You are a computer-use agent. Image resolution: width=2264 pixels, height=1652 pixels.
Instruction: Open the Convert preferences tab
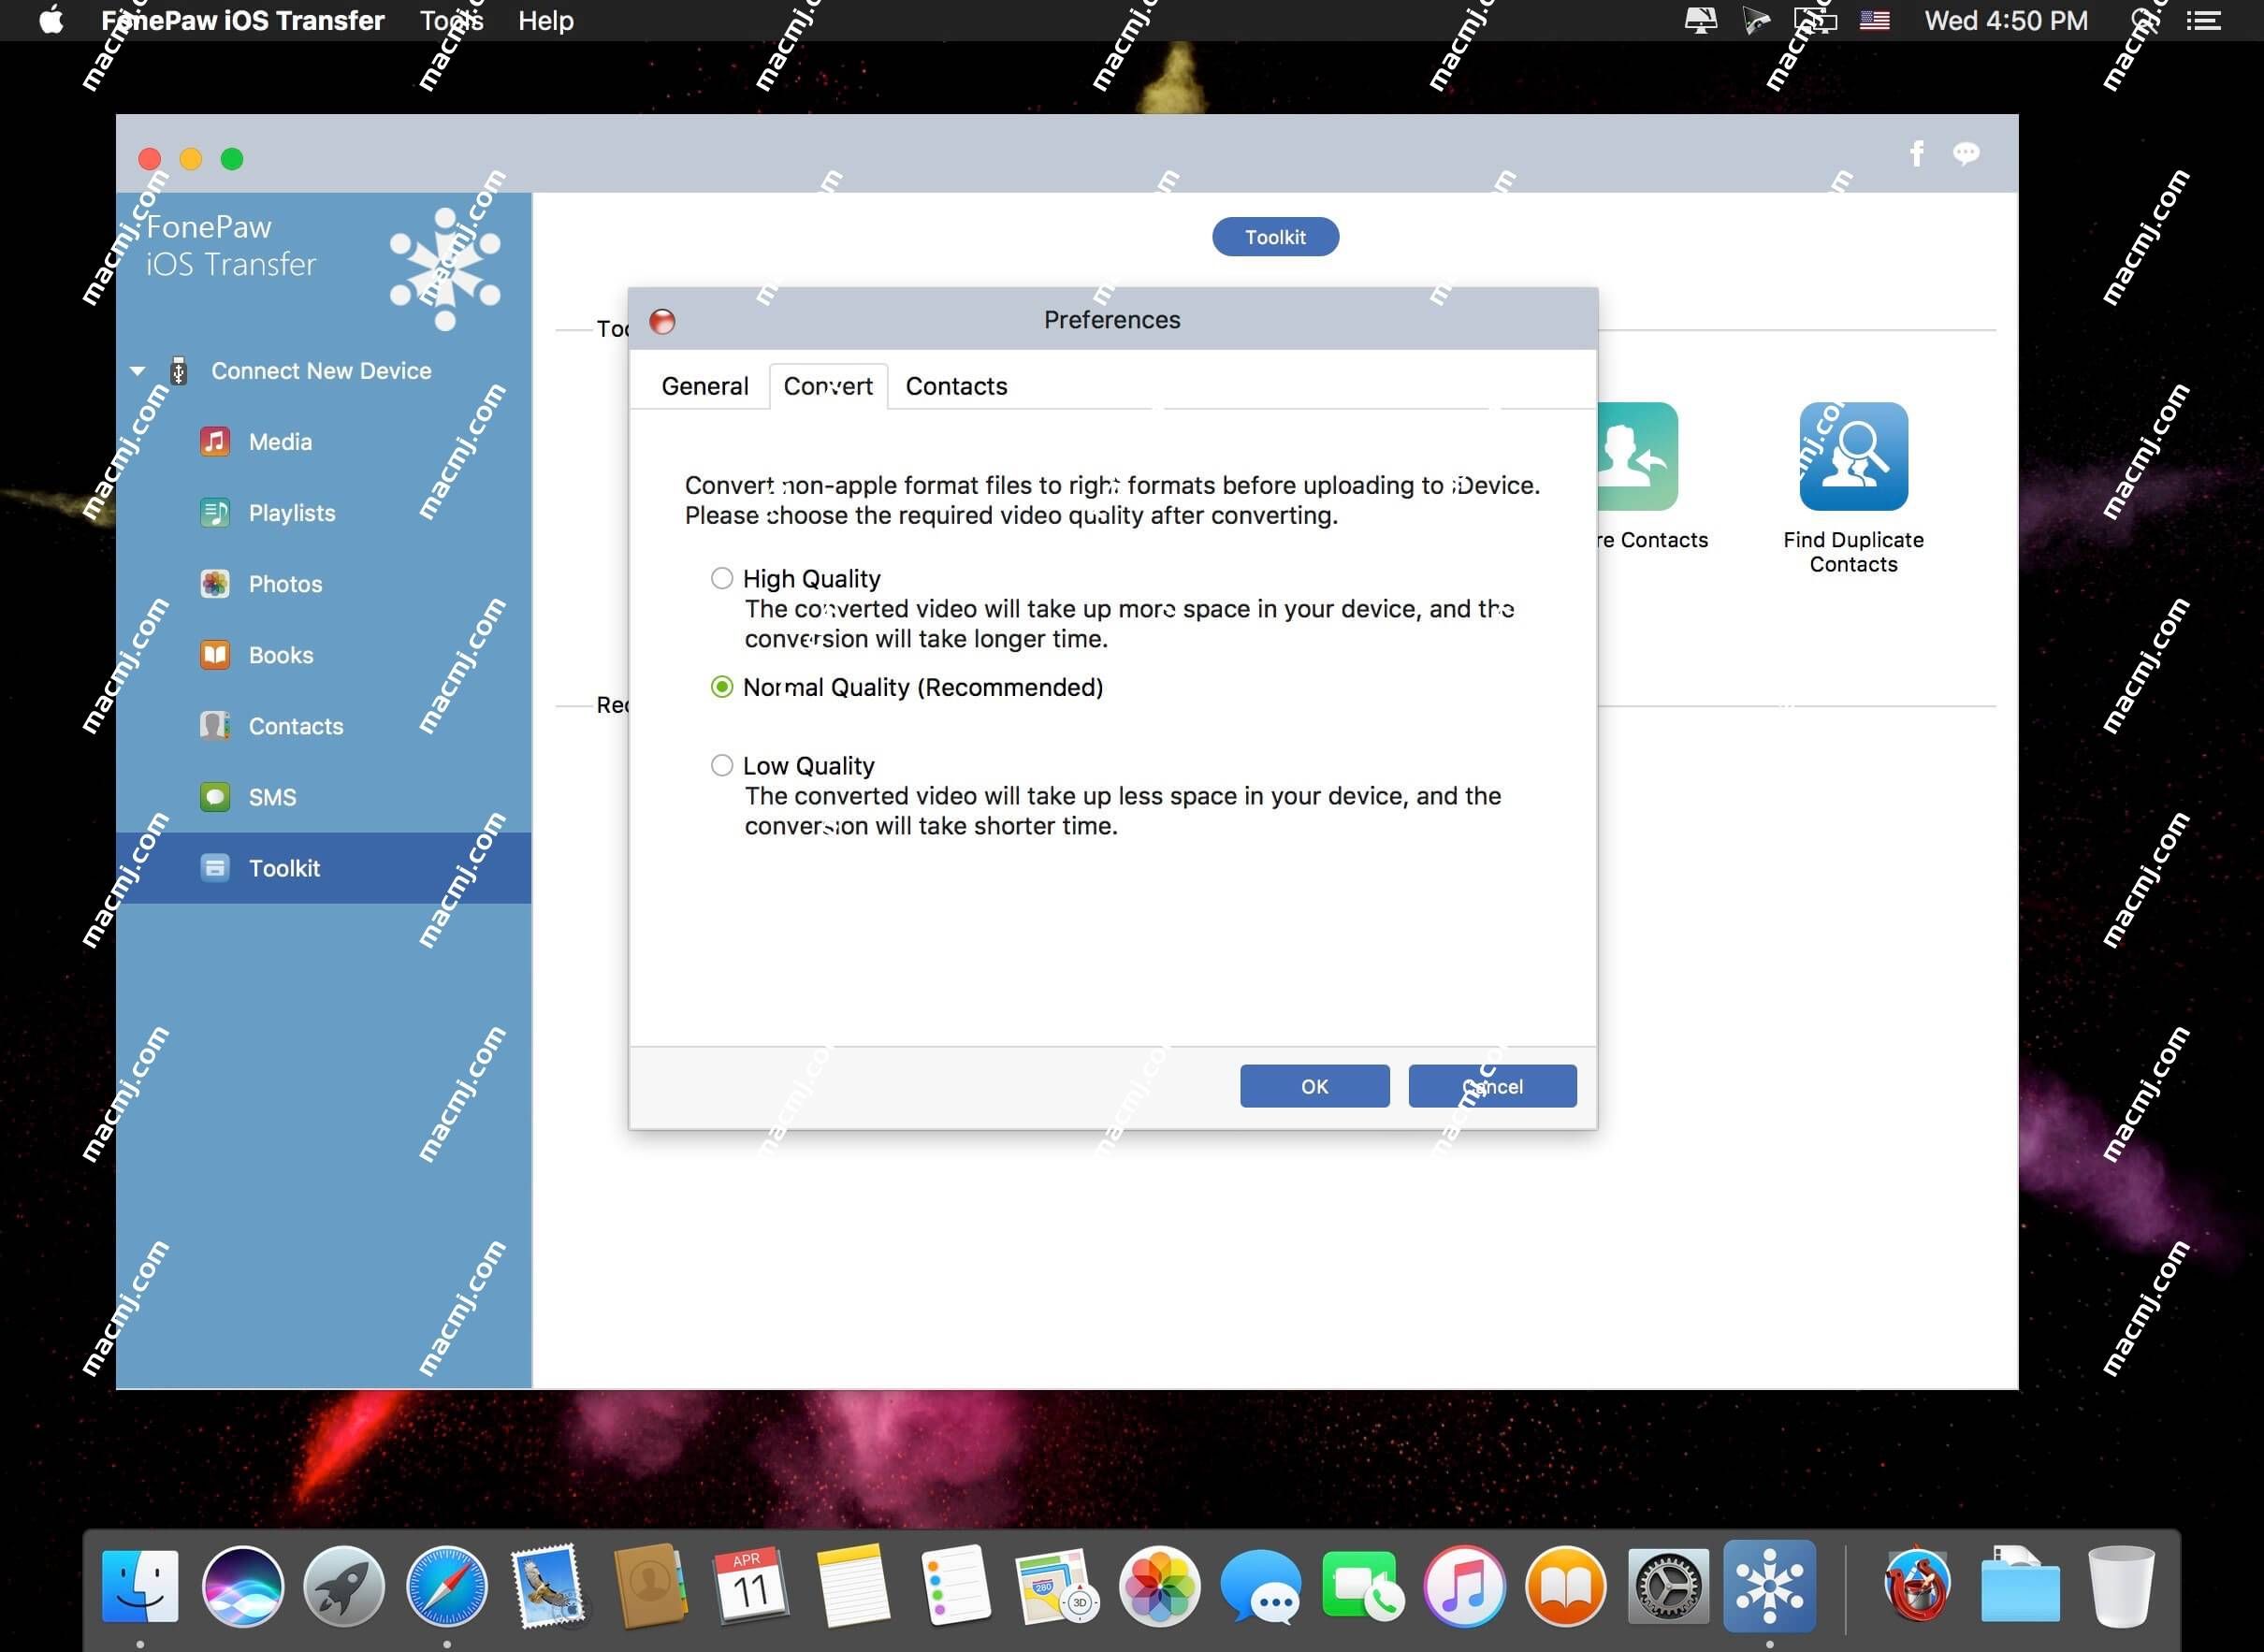point(826,384)
